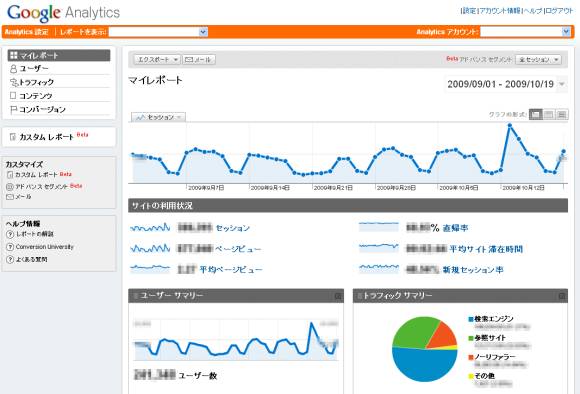
Task: Click the icon beside standalone カスタム レポート Beta
Action: pos(13,137)
